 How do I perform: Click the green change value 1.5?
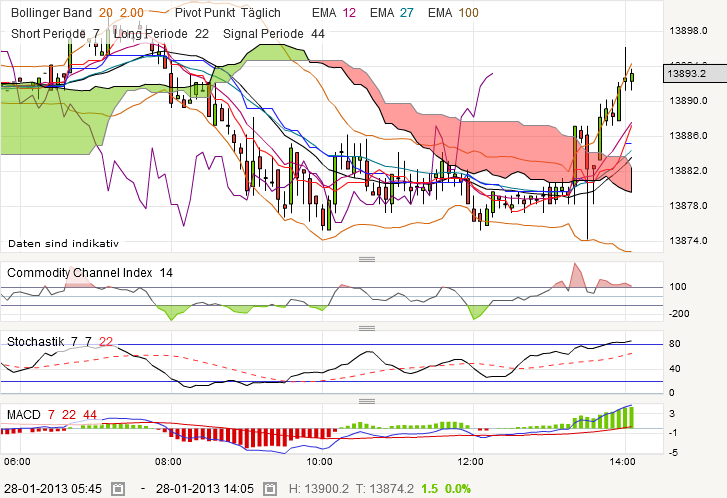(x=429, y=489)
